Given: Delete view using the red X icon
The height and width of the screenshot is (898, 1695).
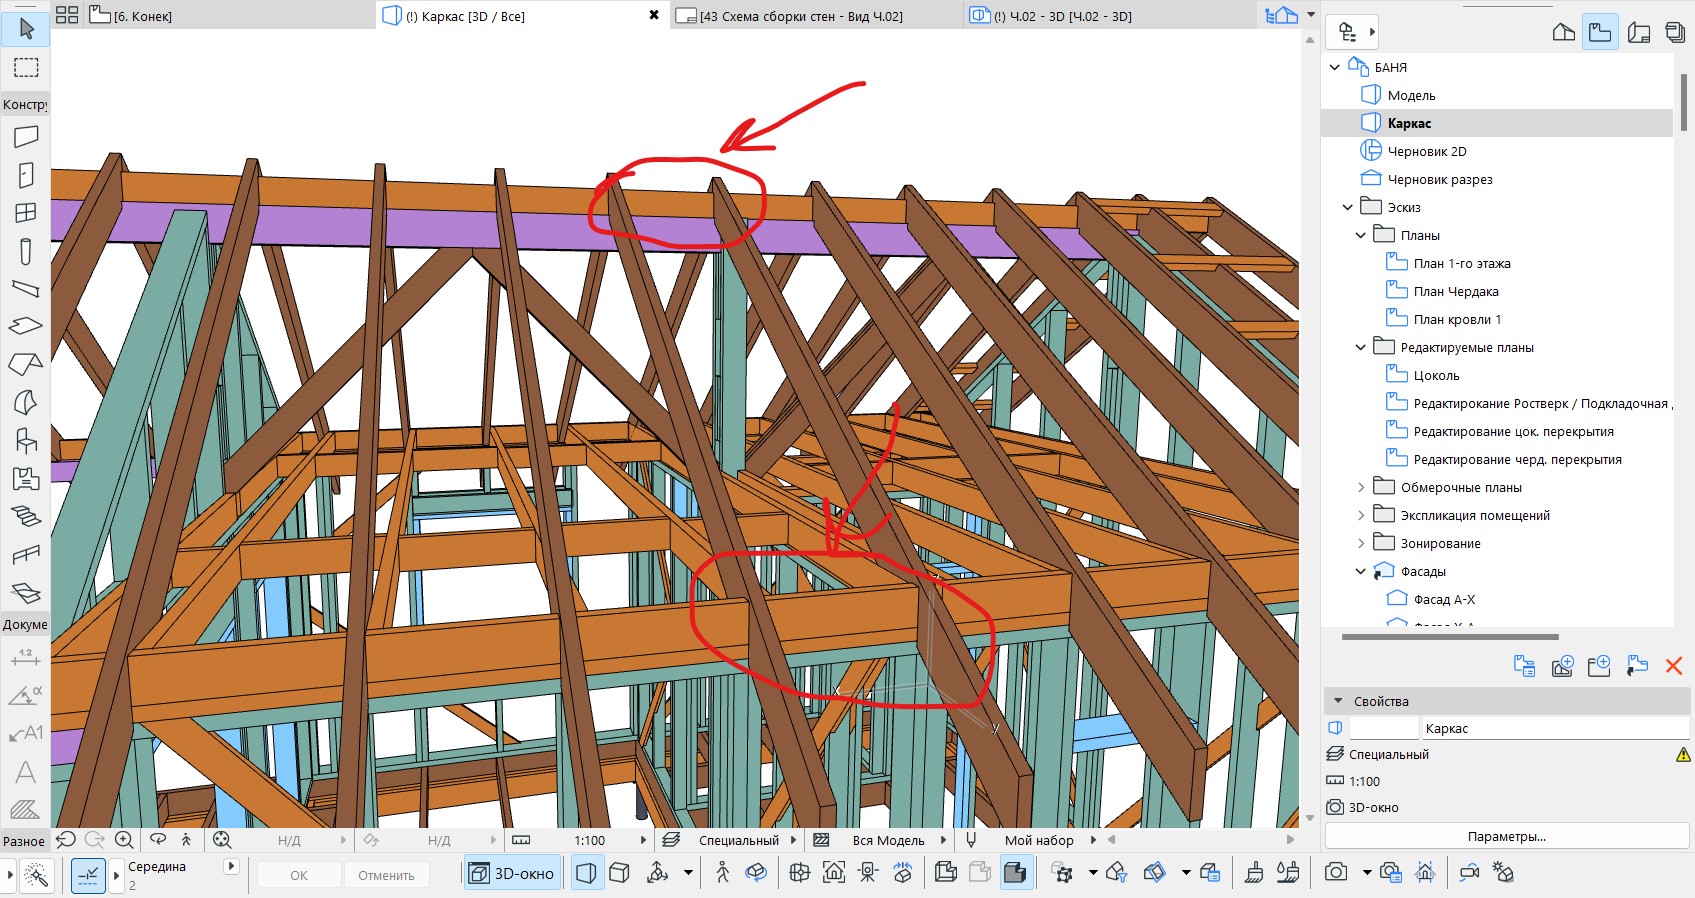Looking at the screenshot, I should [x=1673, y=666].
